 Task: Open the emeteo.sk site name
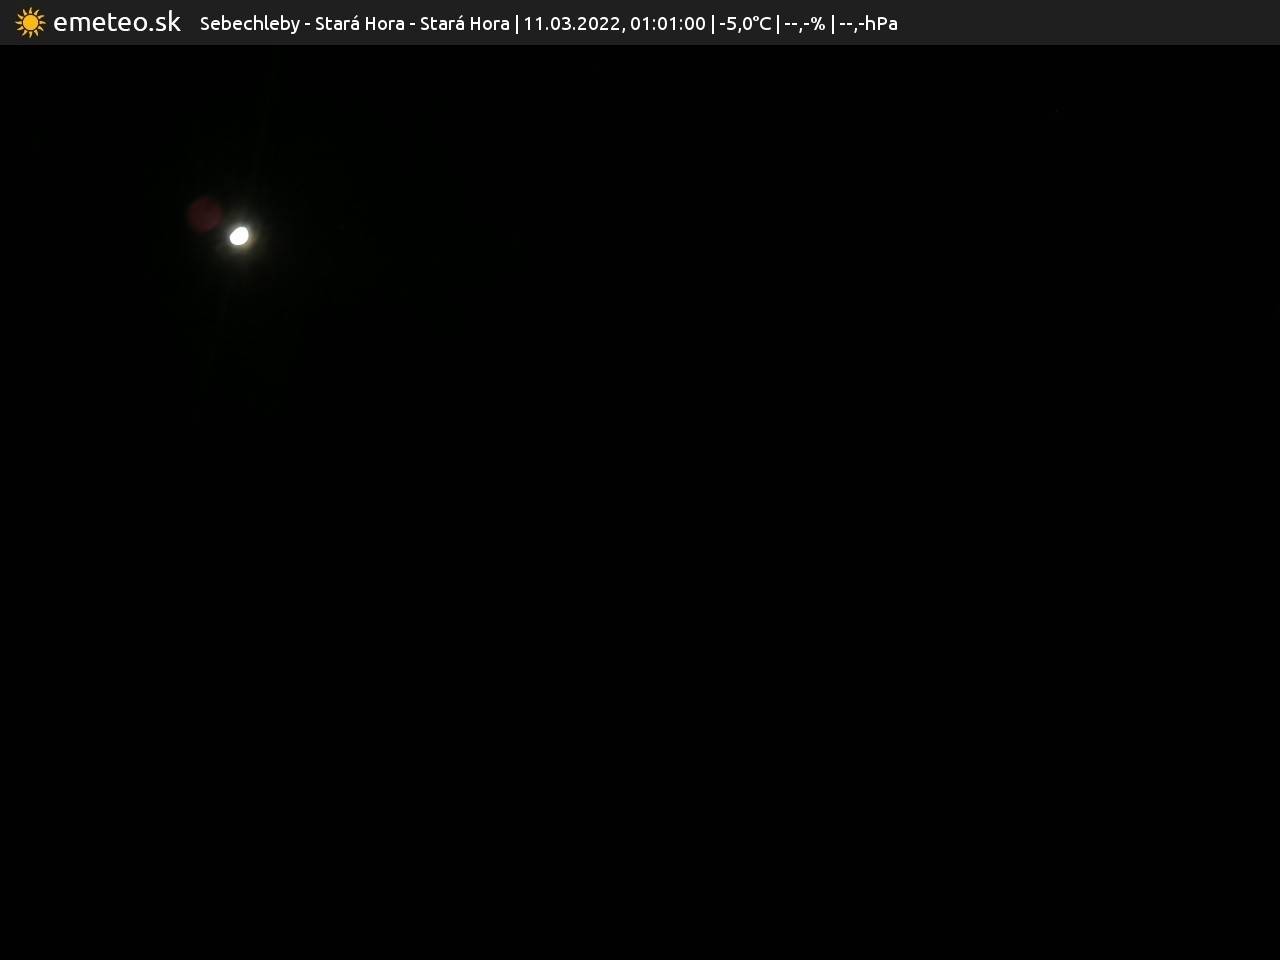117,22
